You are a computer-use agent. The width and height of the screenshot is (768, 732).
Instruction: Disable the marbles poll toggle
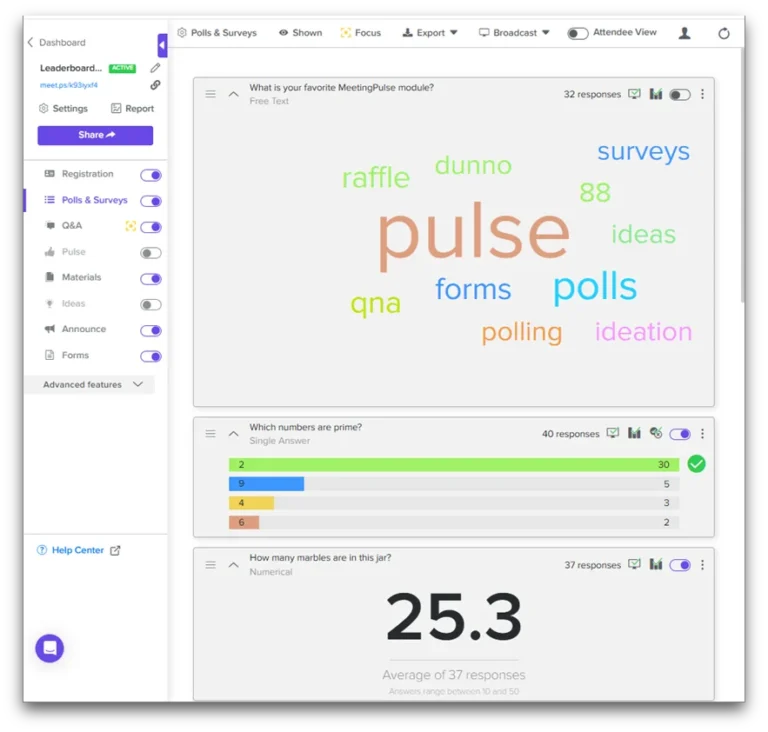[x=680, y=565]
